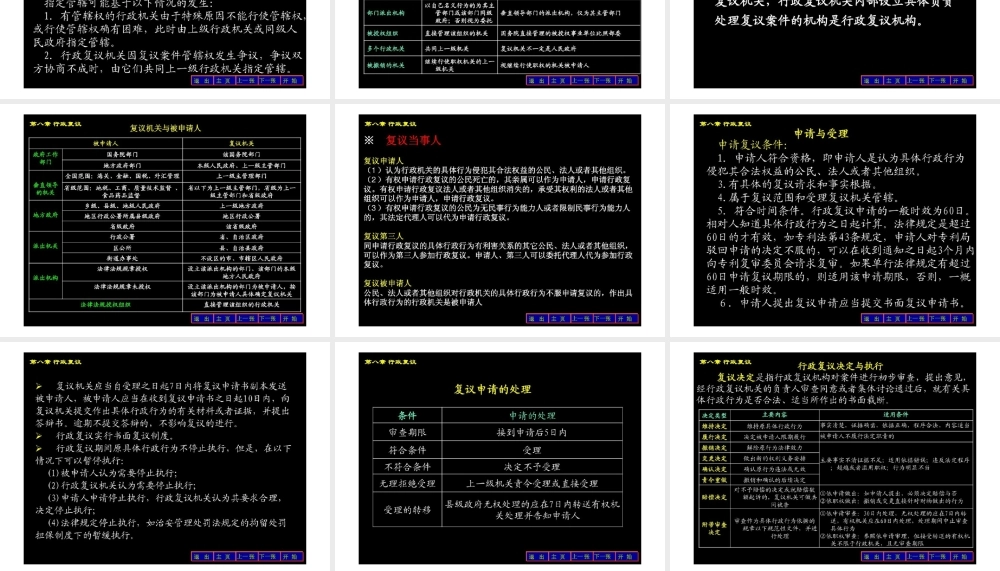Click 主页 on the 复议申请的处理 slide

tap(559, 556)
